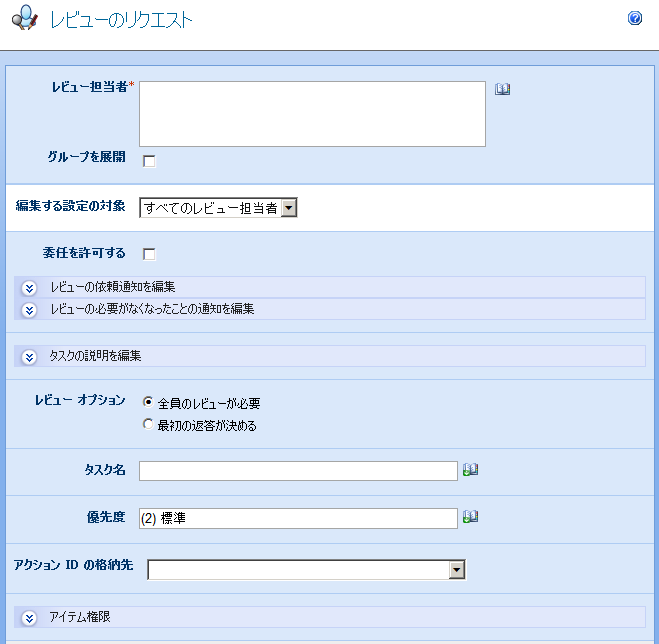Click the help icon in the header
Screen dimensions: 659x644
pyautogui.click(x=634, y=19)
